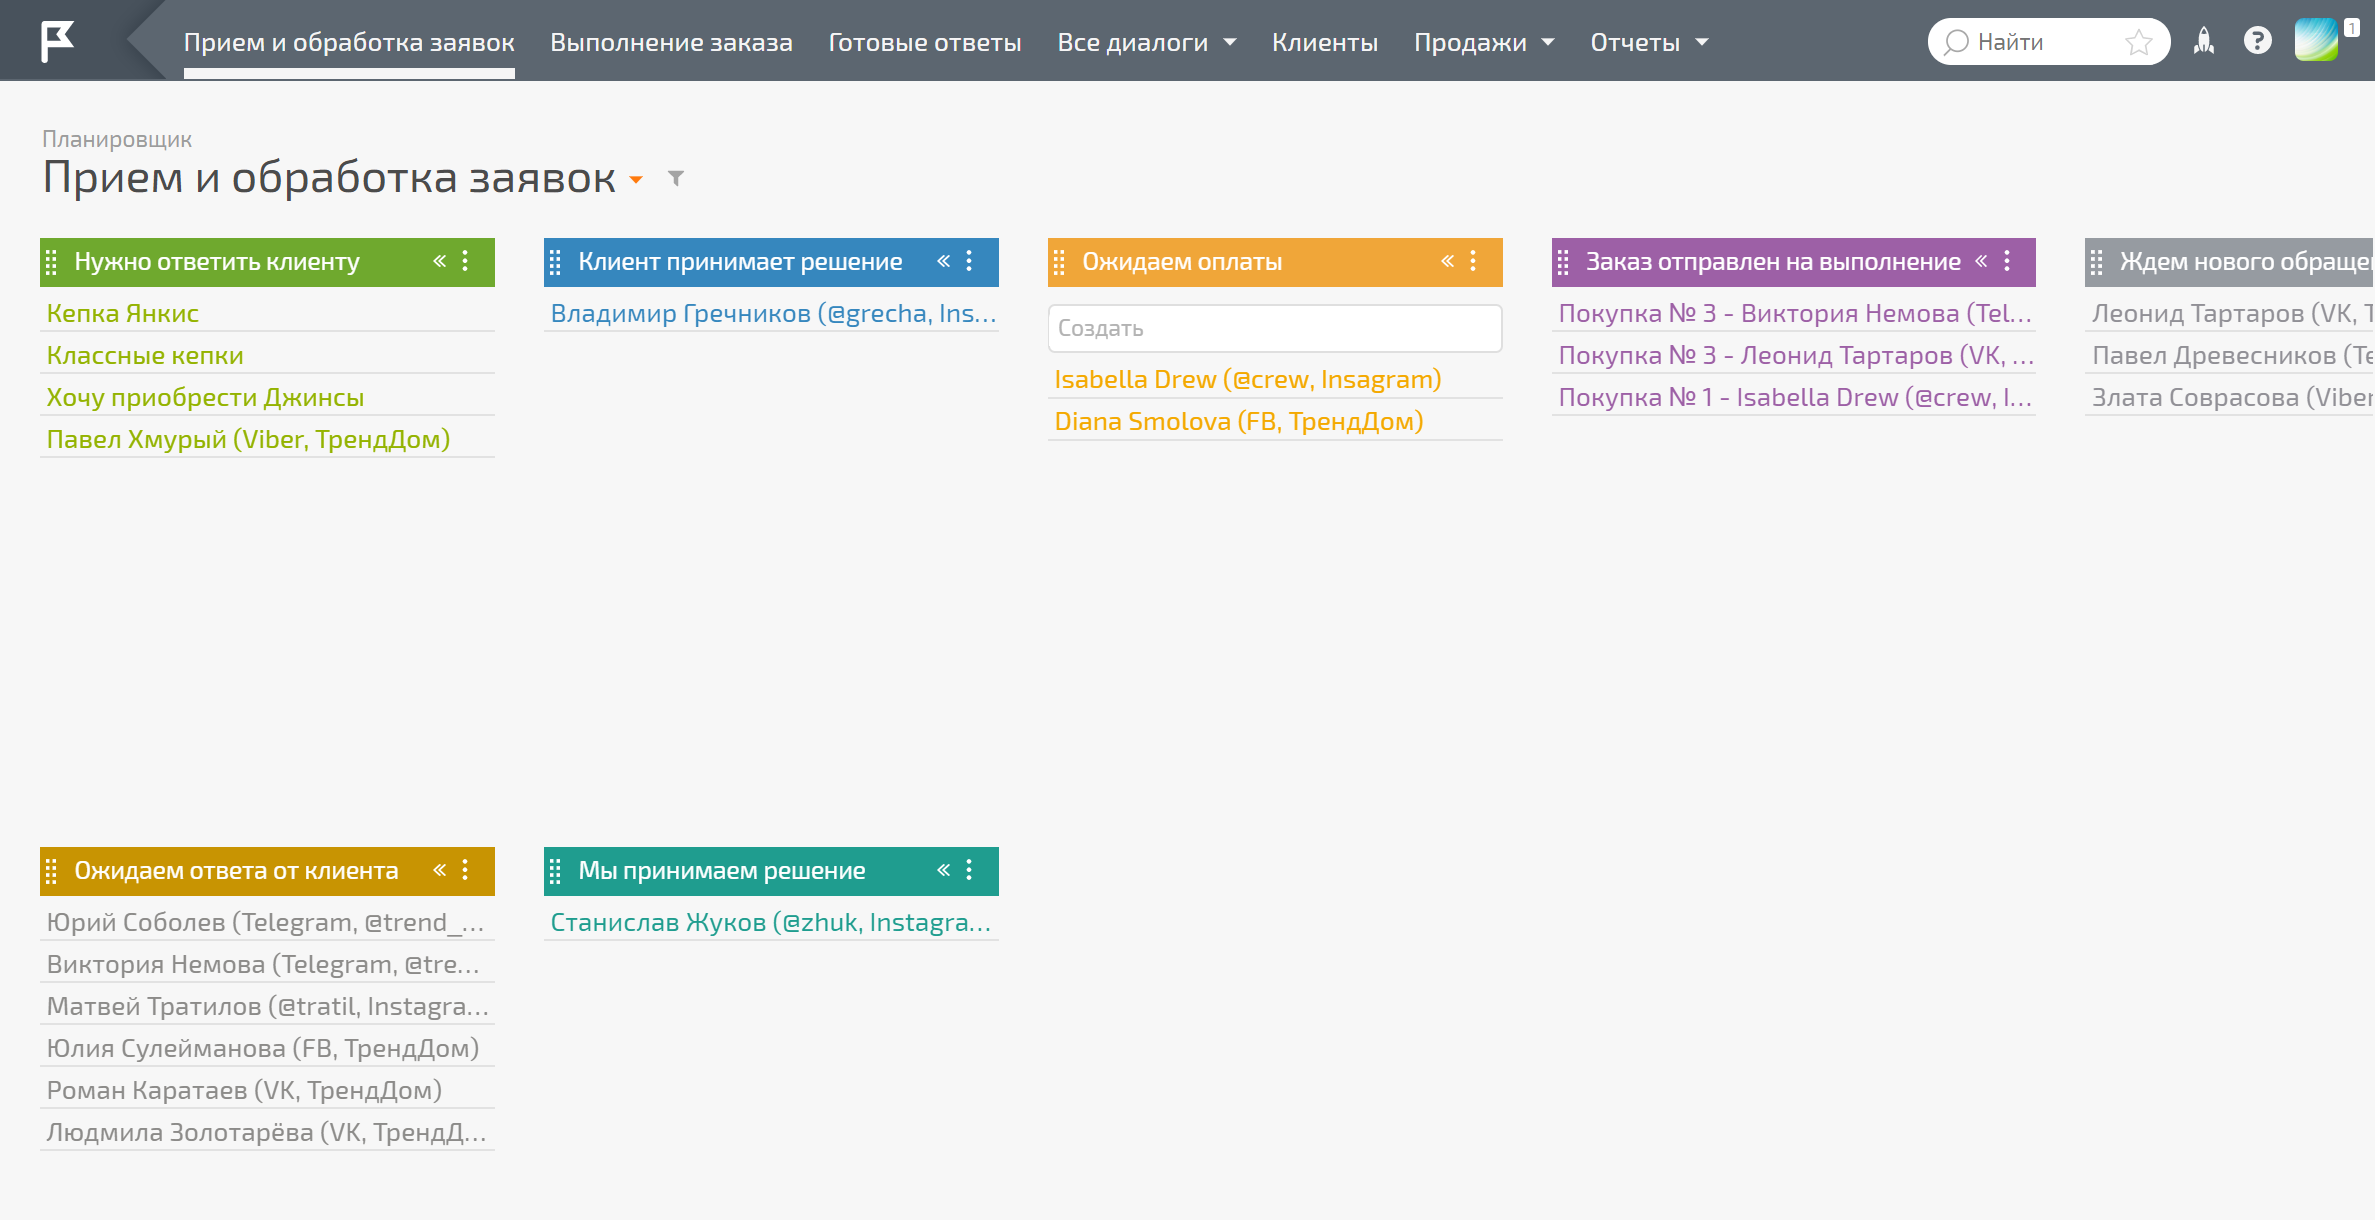2375x1220 pixels.
Task: Grab drag handle of Ожидаем оплаты column
Action: pos(1060,262)
